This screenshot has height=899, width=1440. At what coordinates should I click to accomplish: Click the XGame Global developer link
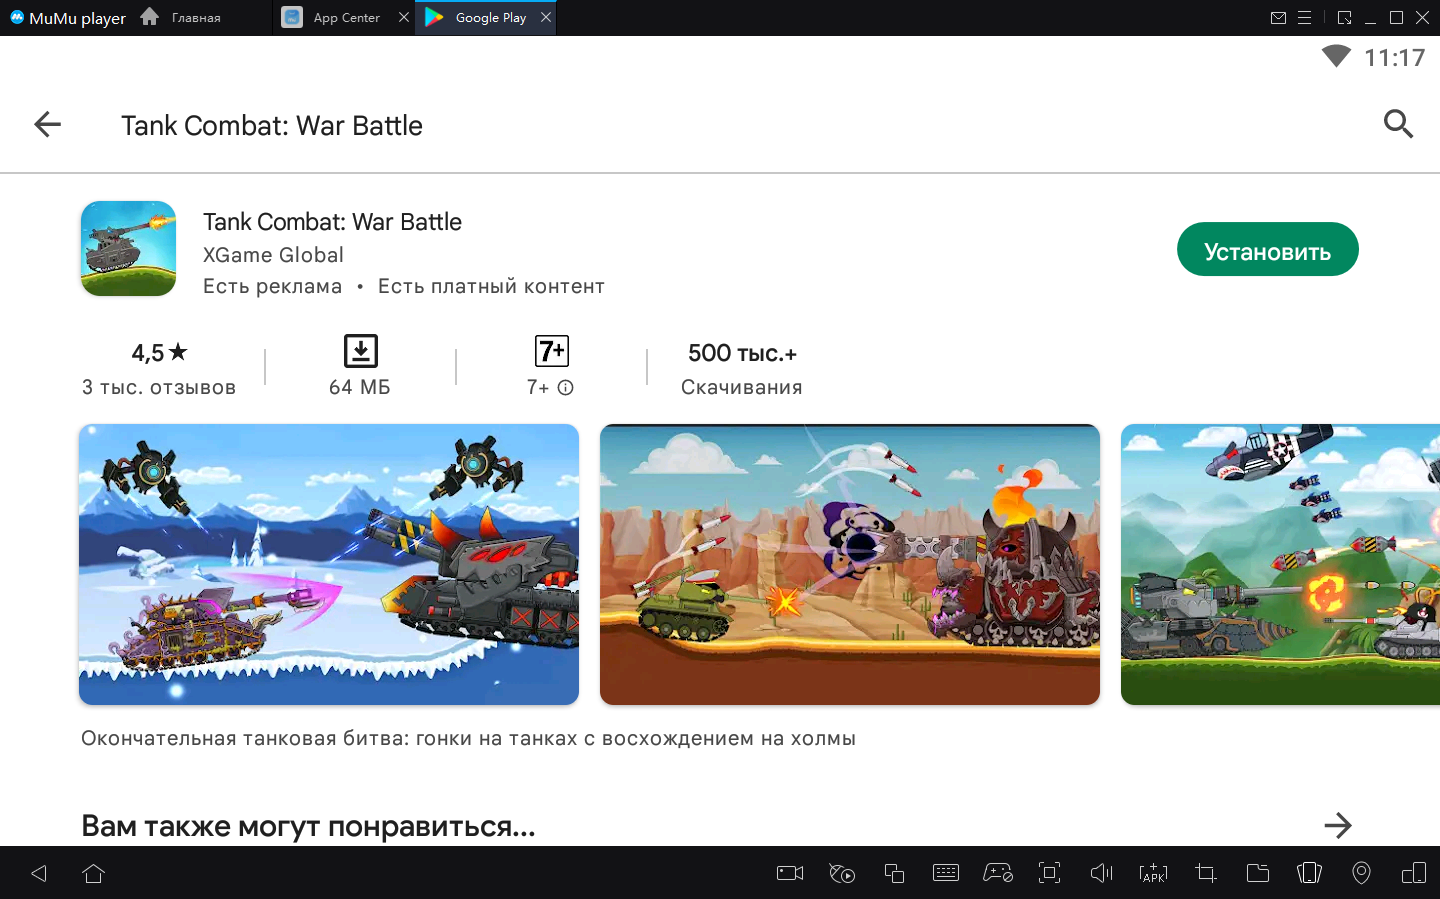(273, 255)
